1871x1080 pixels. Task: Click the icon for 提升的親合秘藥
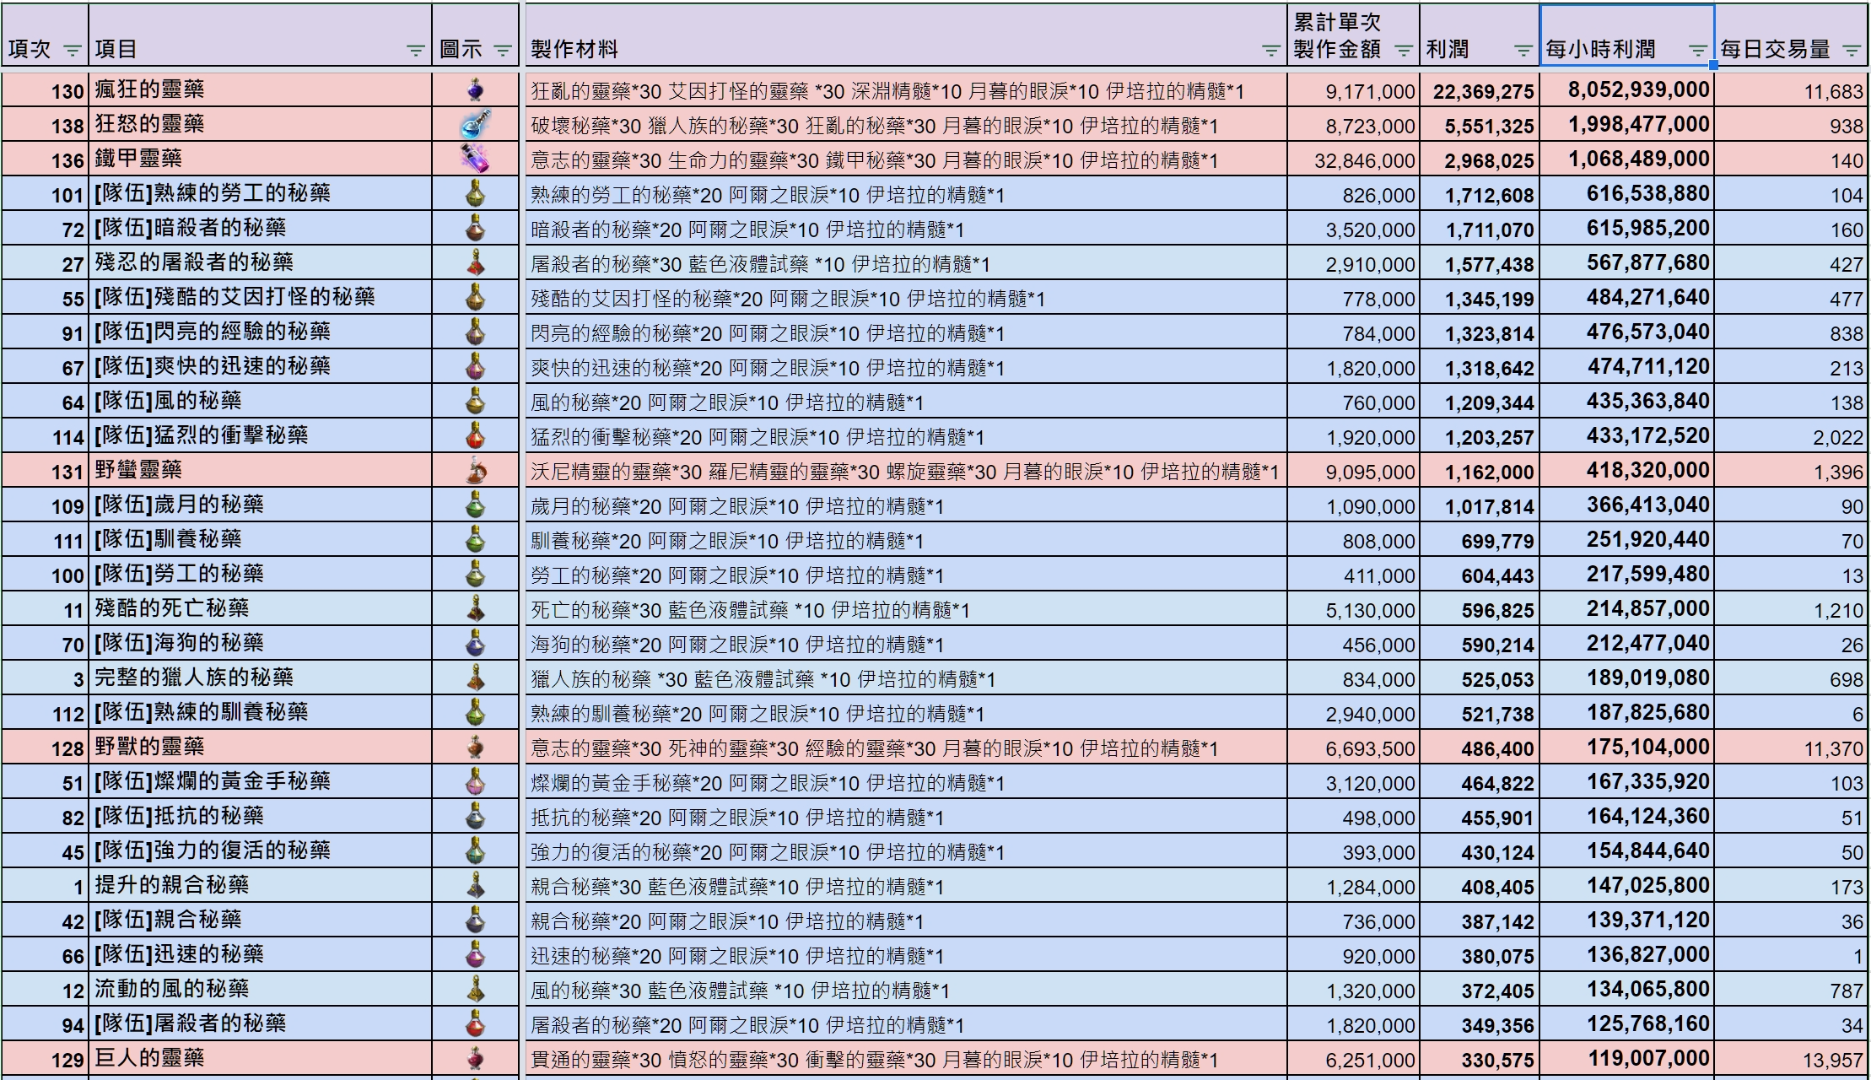click(x=476, y=886)
